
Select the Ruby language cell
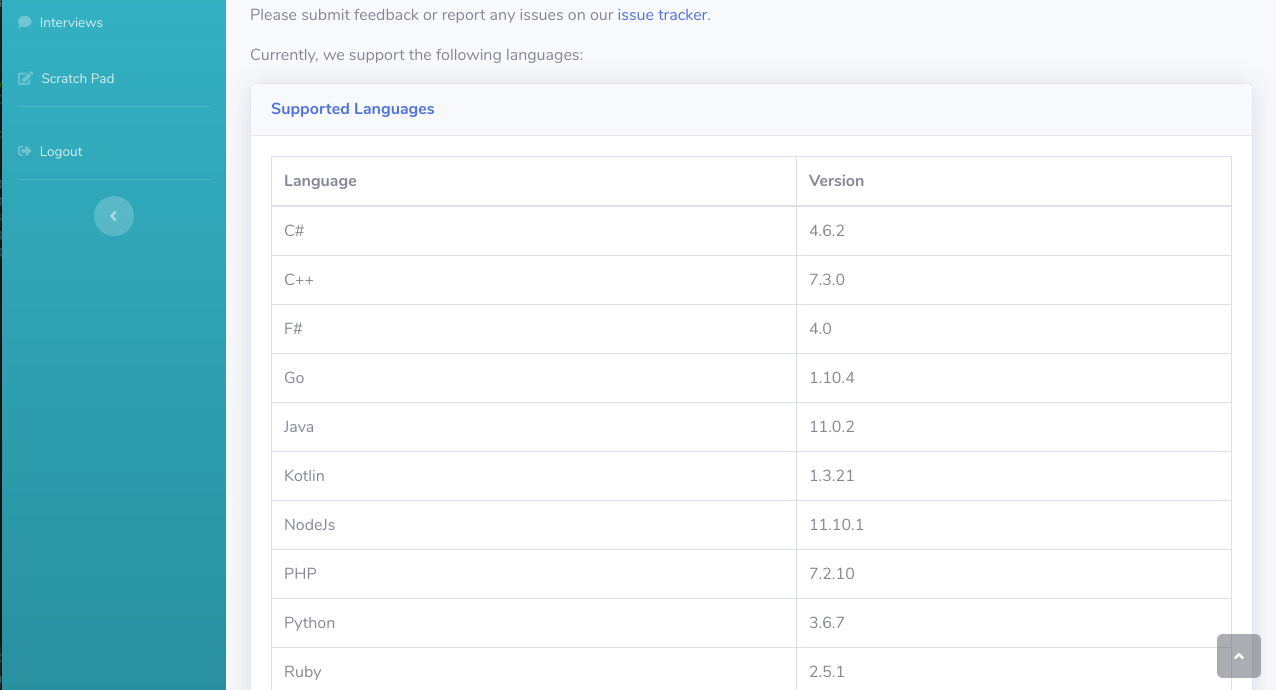tap(534, 669)
